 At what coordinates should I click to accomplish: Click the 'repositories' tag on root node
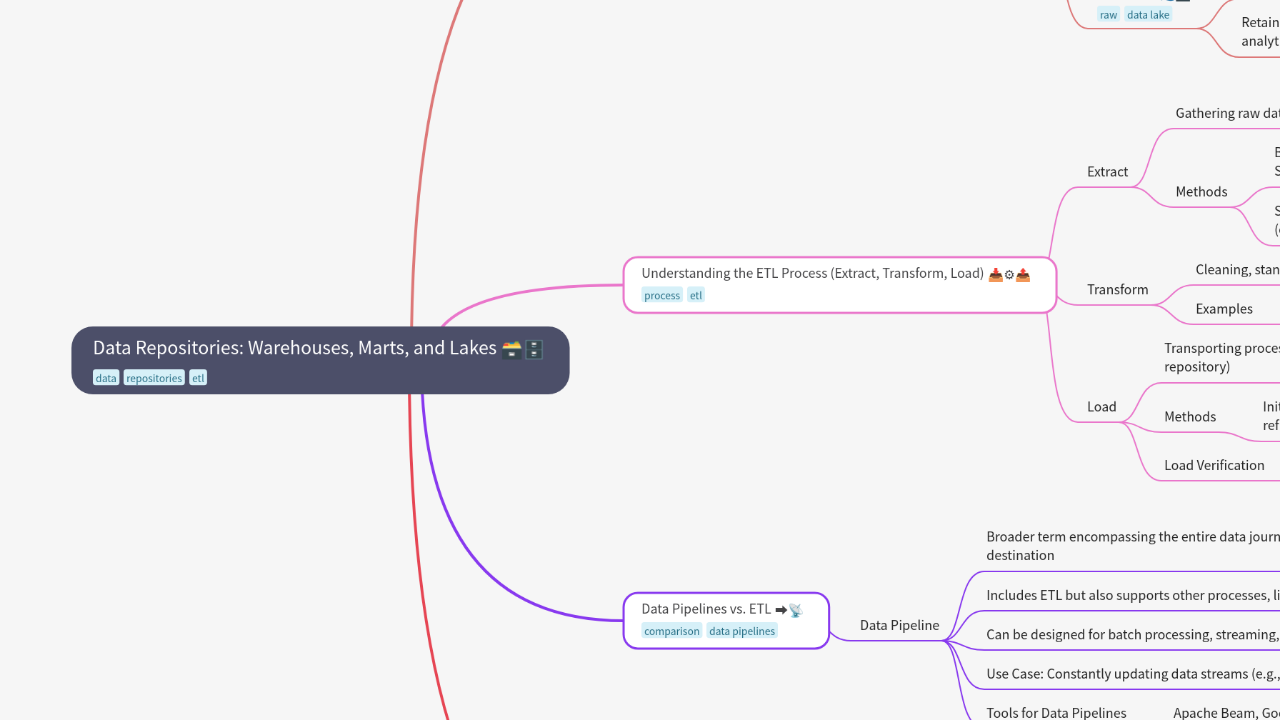154,378
